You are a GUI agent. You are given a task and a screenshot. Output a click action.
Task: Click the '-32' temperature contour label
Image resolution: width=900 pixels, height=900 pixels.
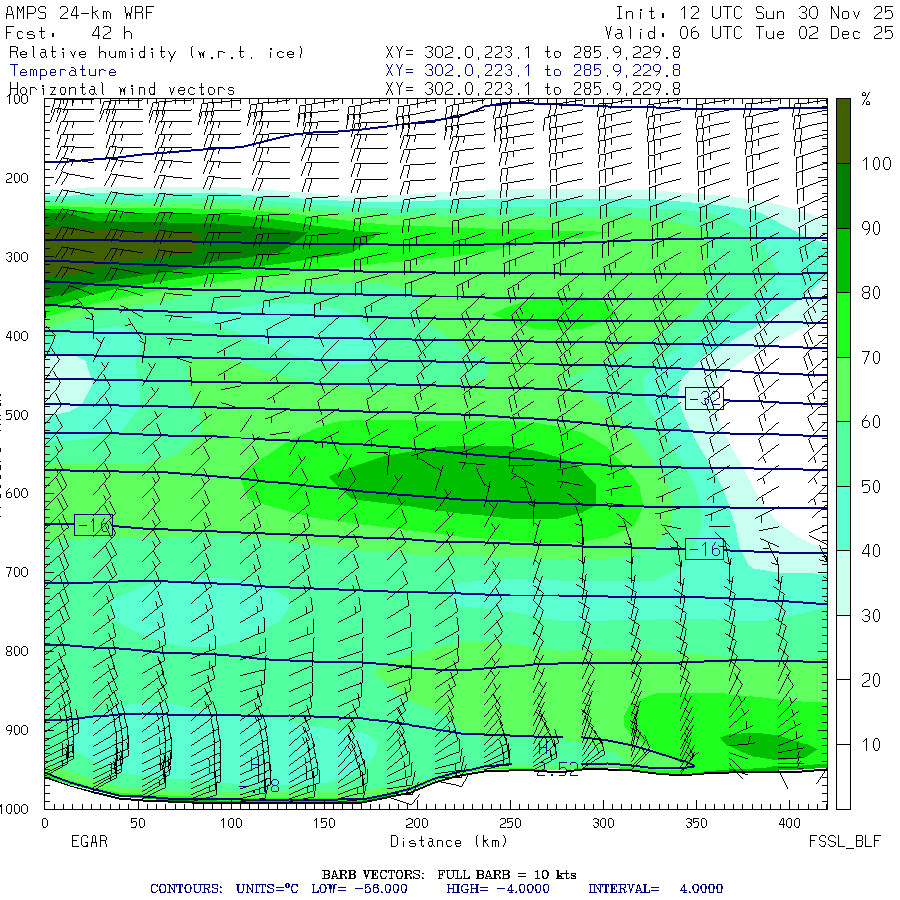point(704,398)
